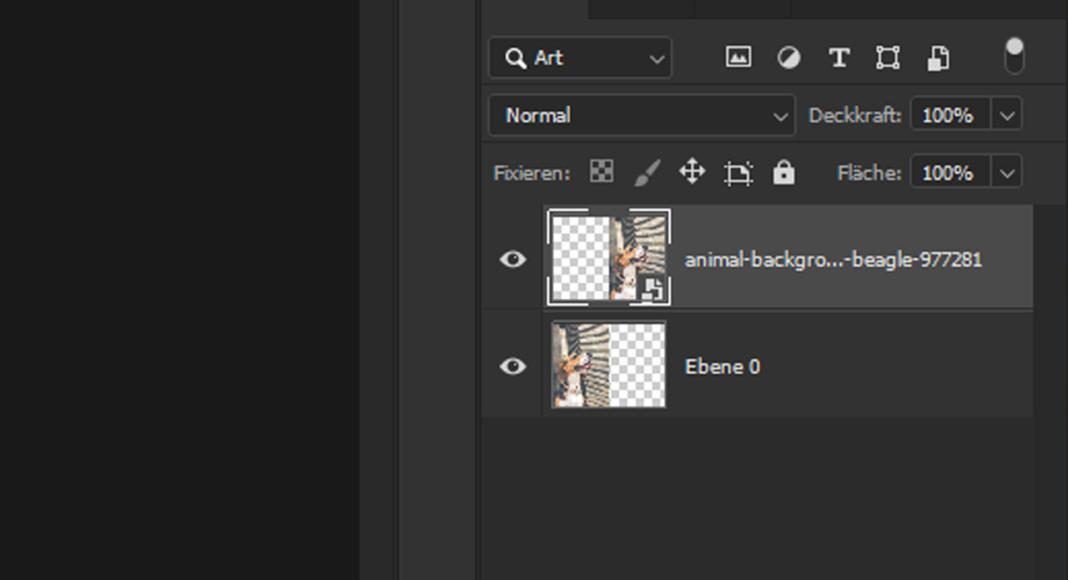Open the Normal blend mode dropdown
Image resolution: width=1068 pixels, height=580 pixels.
[x=641, y=116]
